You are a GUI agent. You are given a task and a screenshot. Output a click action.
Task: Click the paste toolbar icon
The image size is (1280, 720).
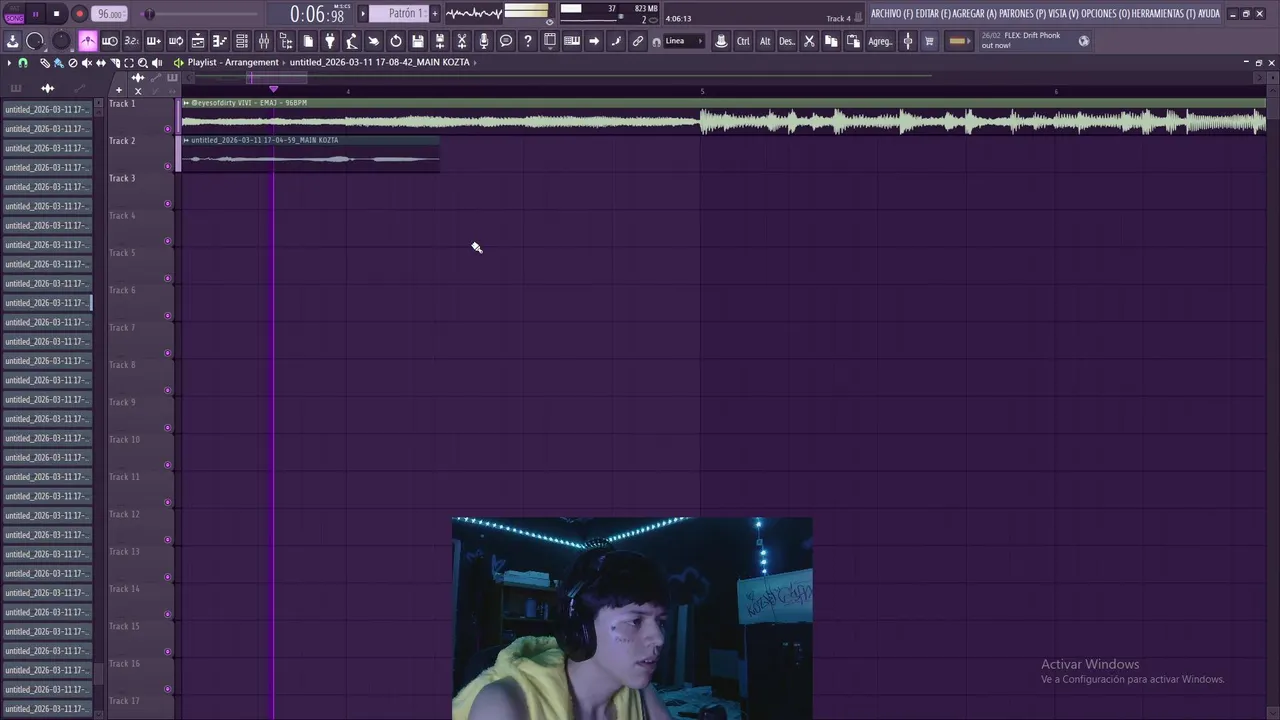853,41
